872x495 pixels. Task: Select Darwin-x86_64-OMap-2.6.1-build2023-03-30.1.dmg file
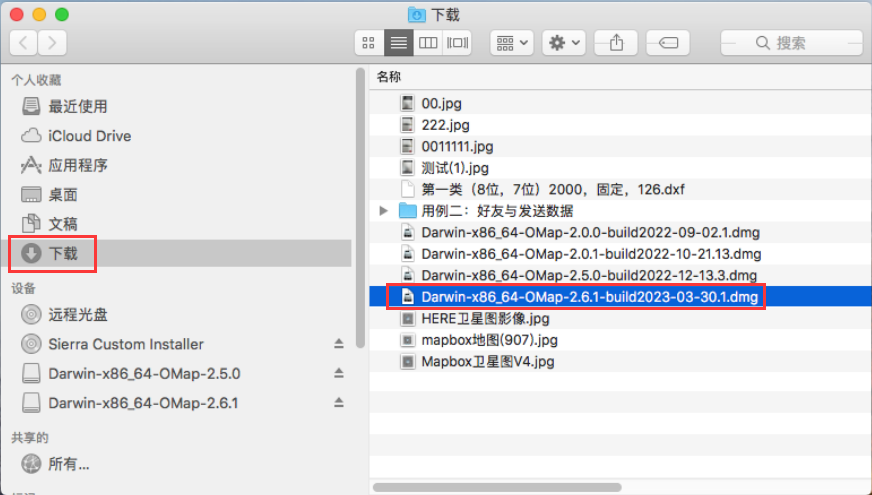pos(589,297)
